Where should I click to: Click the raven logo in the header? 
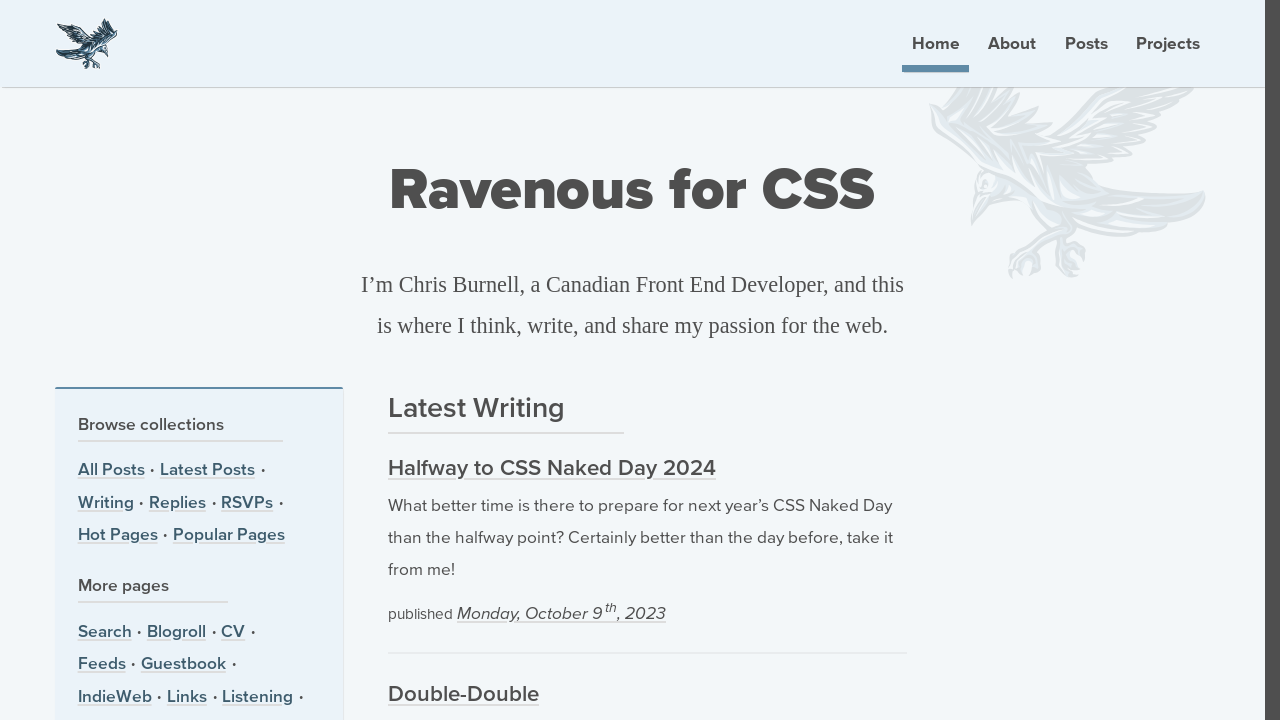point(86,43)
